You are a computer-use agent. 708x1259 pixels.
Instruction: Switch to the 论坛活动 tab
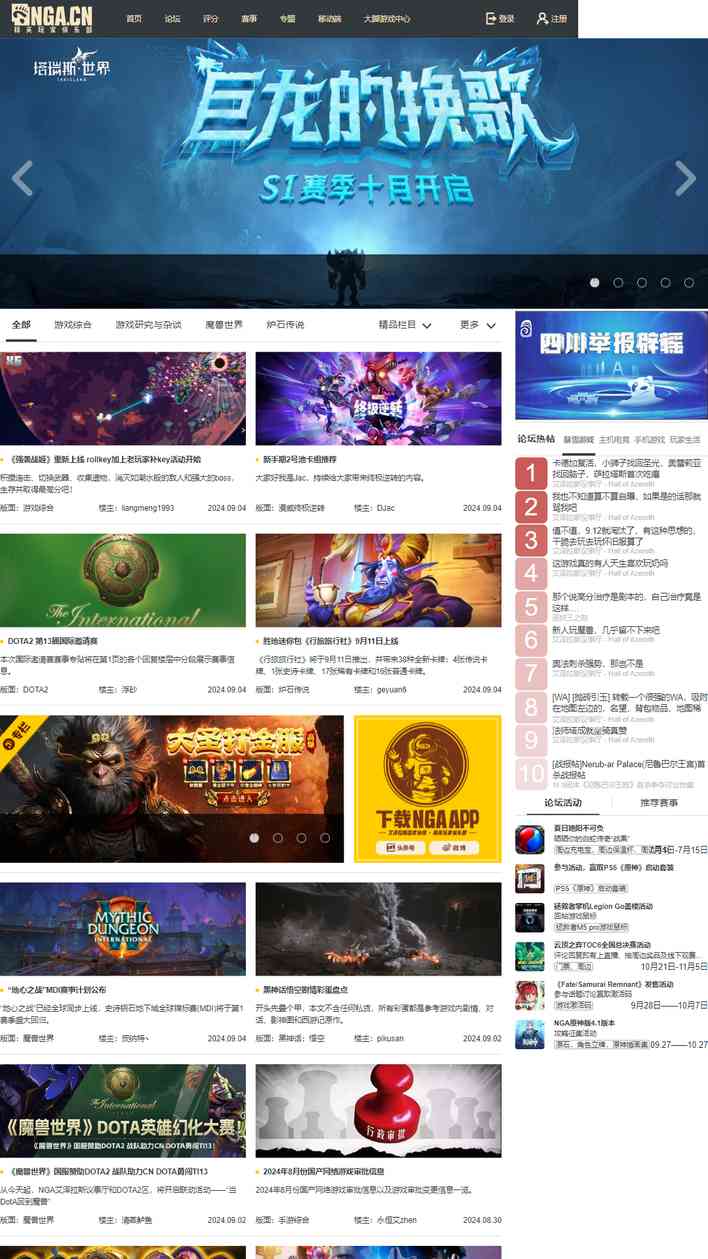(x=563, y=803)
